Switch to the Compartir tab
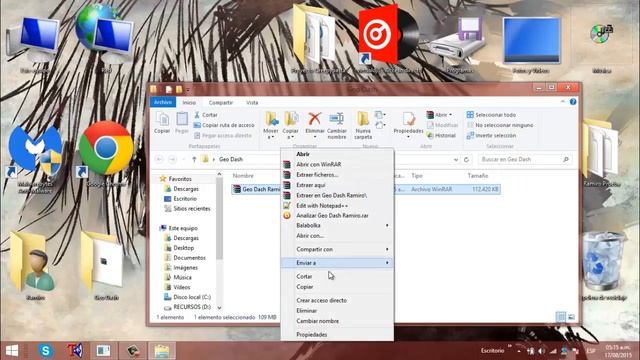The height and width of the screenshot is (360, 640). point(220,102)
